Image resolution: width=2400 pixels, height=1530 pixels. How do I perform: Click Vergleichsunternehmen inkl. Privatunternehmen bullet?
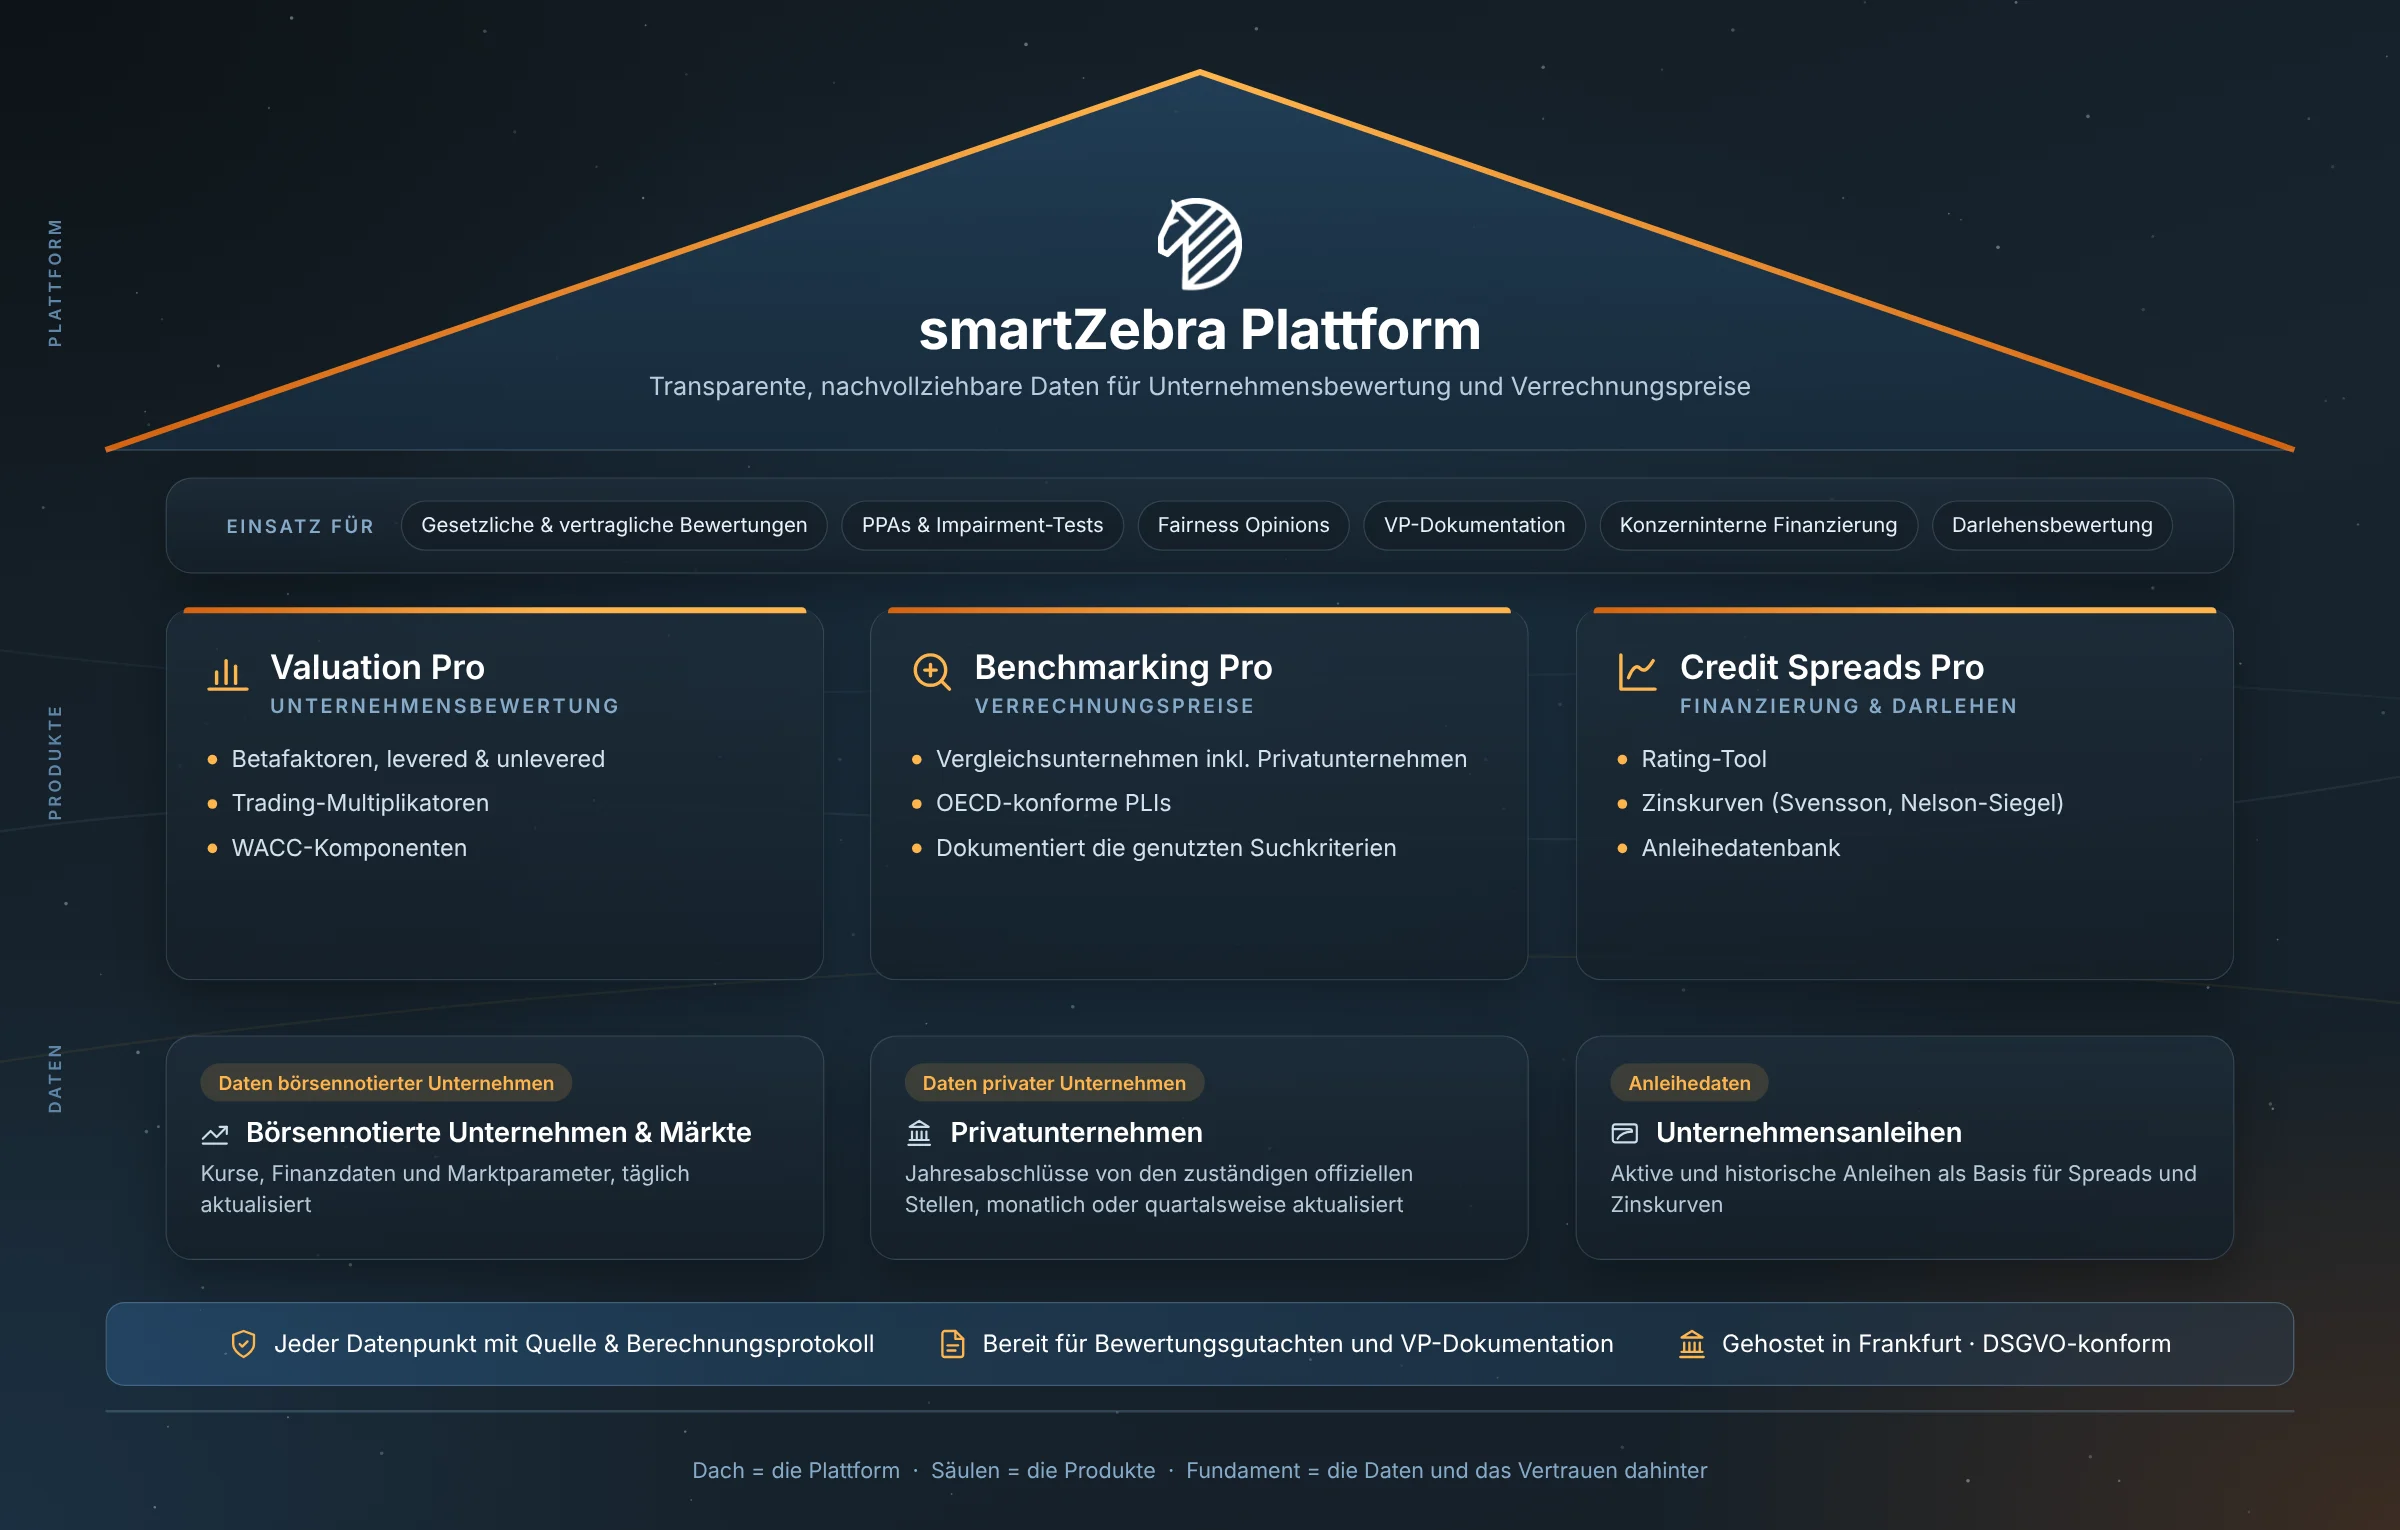pos(1201,759)
